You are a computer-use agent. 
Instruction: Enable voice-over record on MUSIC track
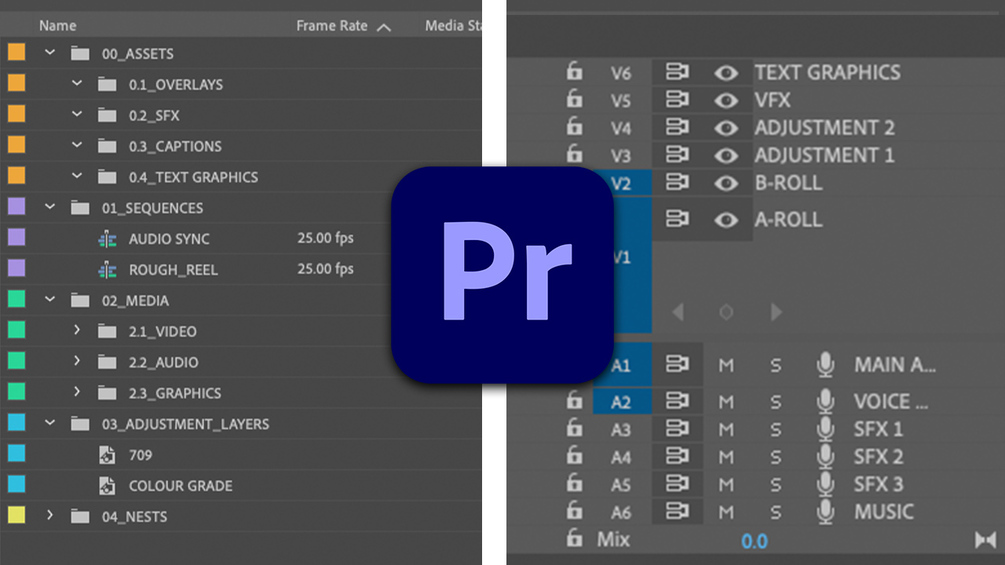coord(826,511)
